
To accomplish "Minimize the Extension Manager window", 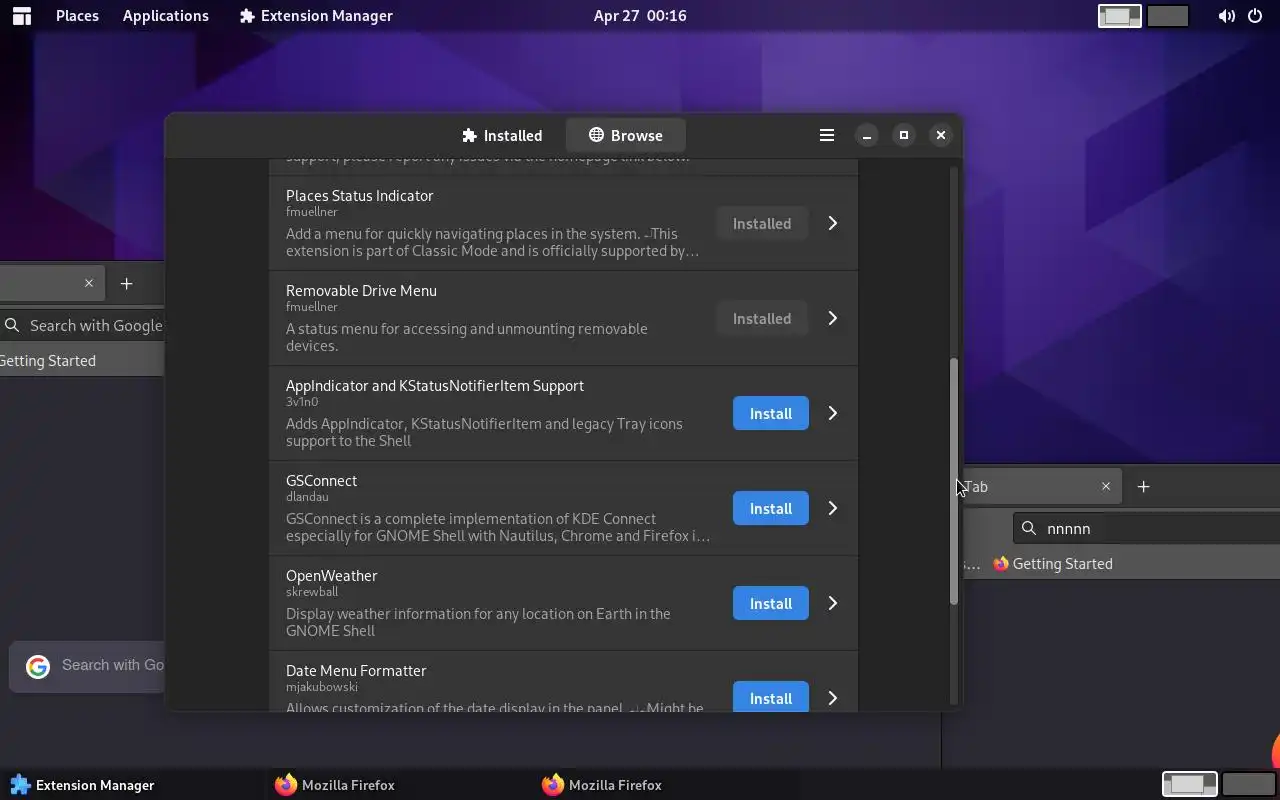I will point(867,135).
